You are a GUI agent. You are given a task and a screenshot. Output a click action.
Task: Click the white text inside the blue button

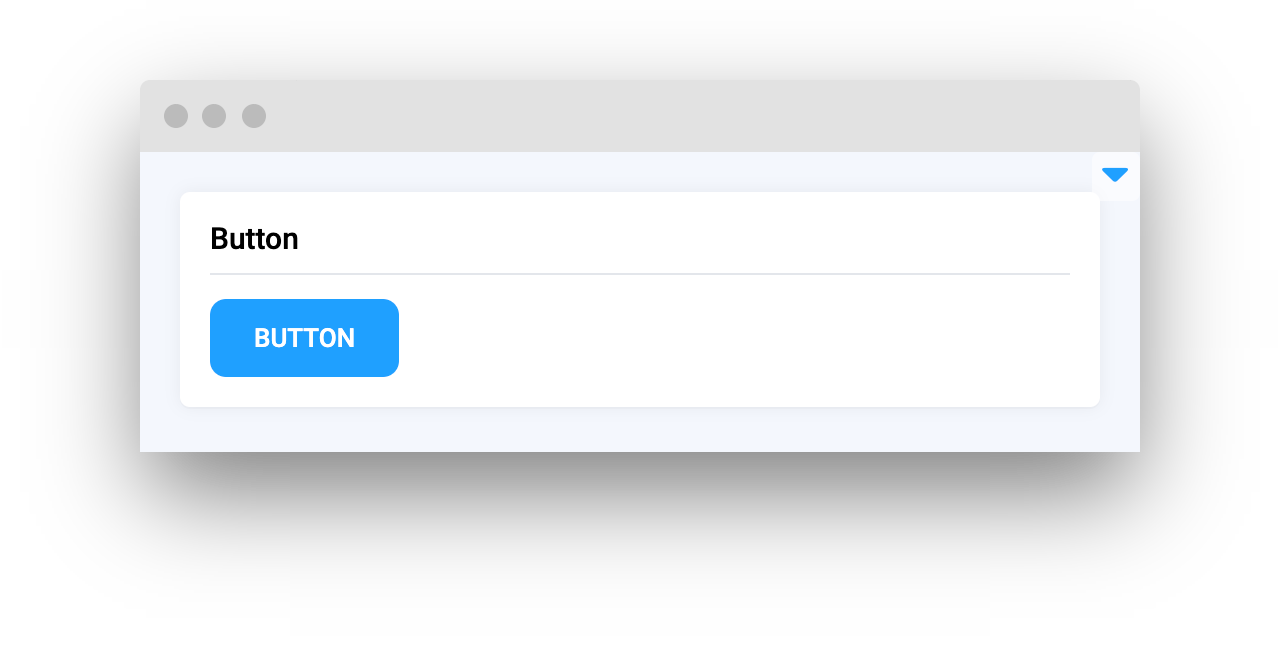[x=304, y=338]
